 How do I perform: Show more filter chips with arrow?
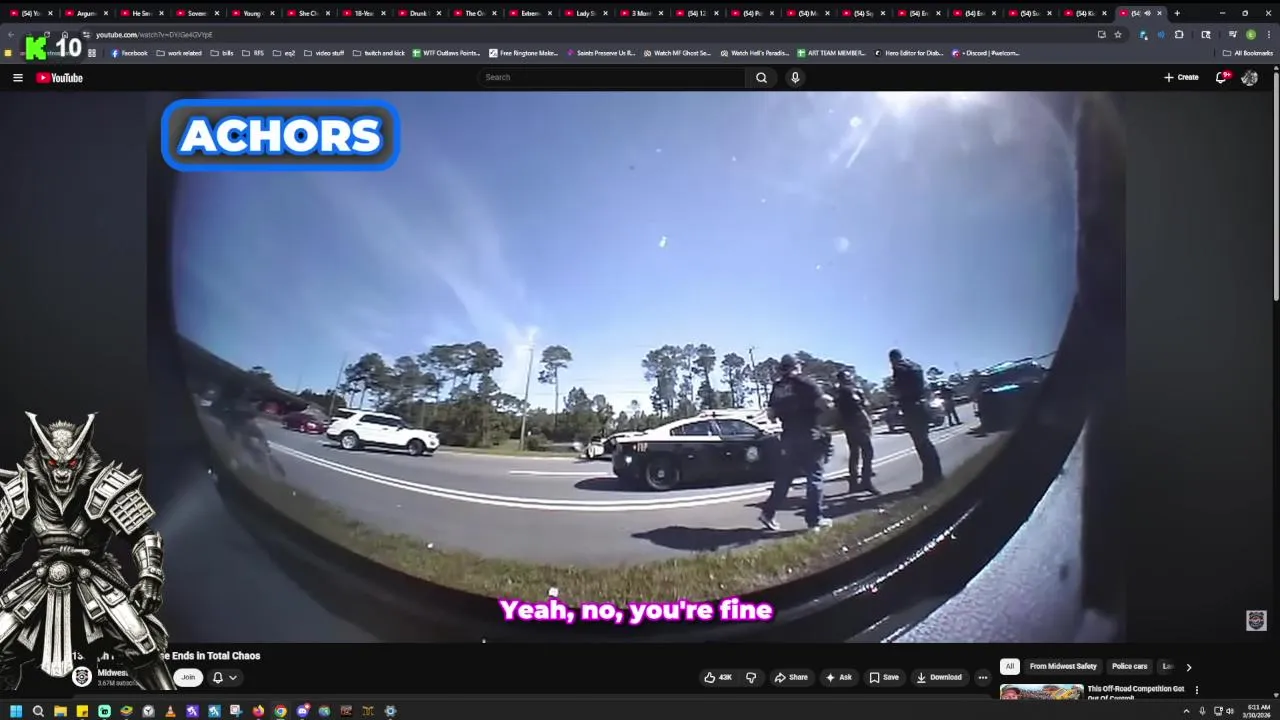[1188, 667]
